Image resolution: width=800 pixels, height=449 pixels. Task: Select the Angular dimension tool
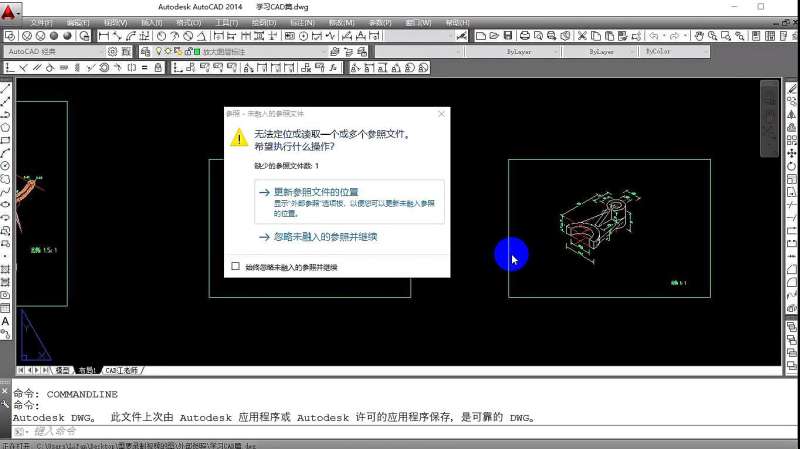[x=201, y=36]
